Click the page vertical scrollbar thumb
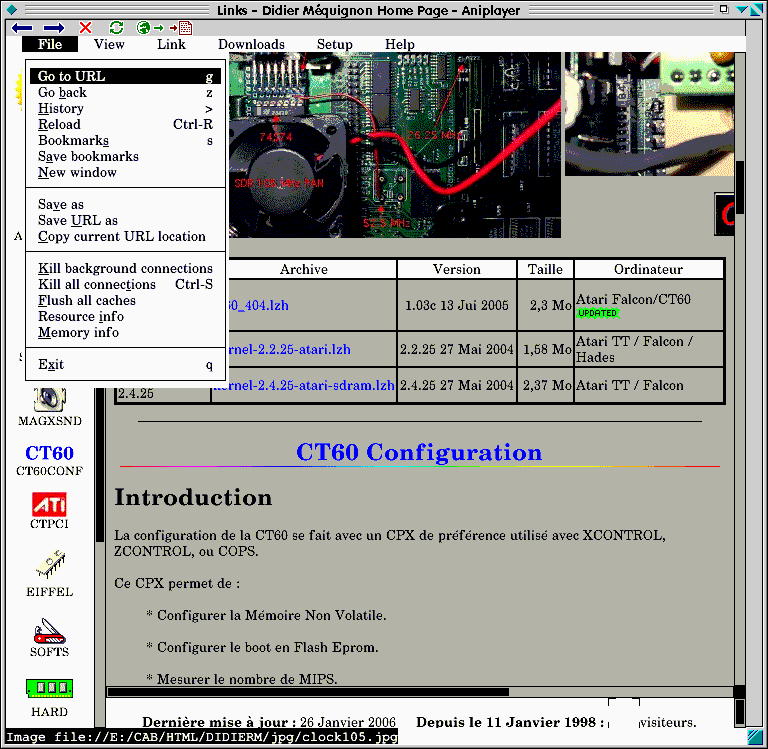This screenshot has height=749, width=768. (740, 187)
